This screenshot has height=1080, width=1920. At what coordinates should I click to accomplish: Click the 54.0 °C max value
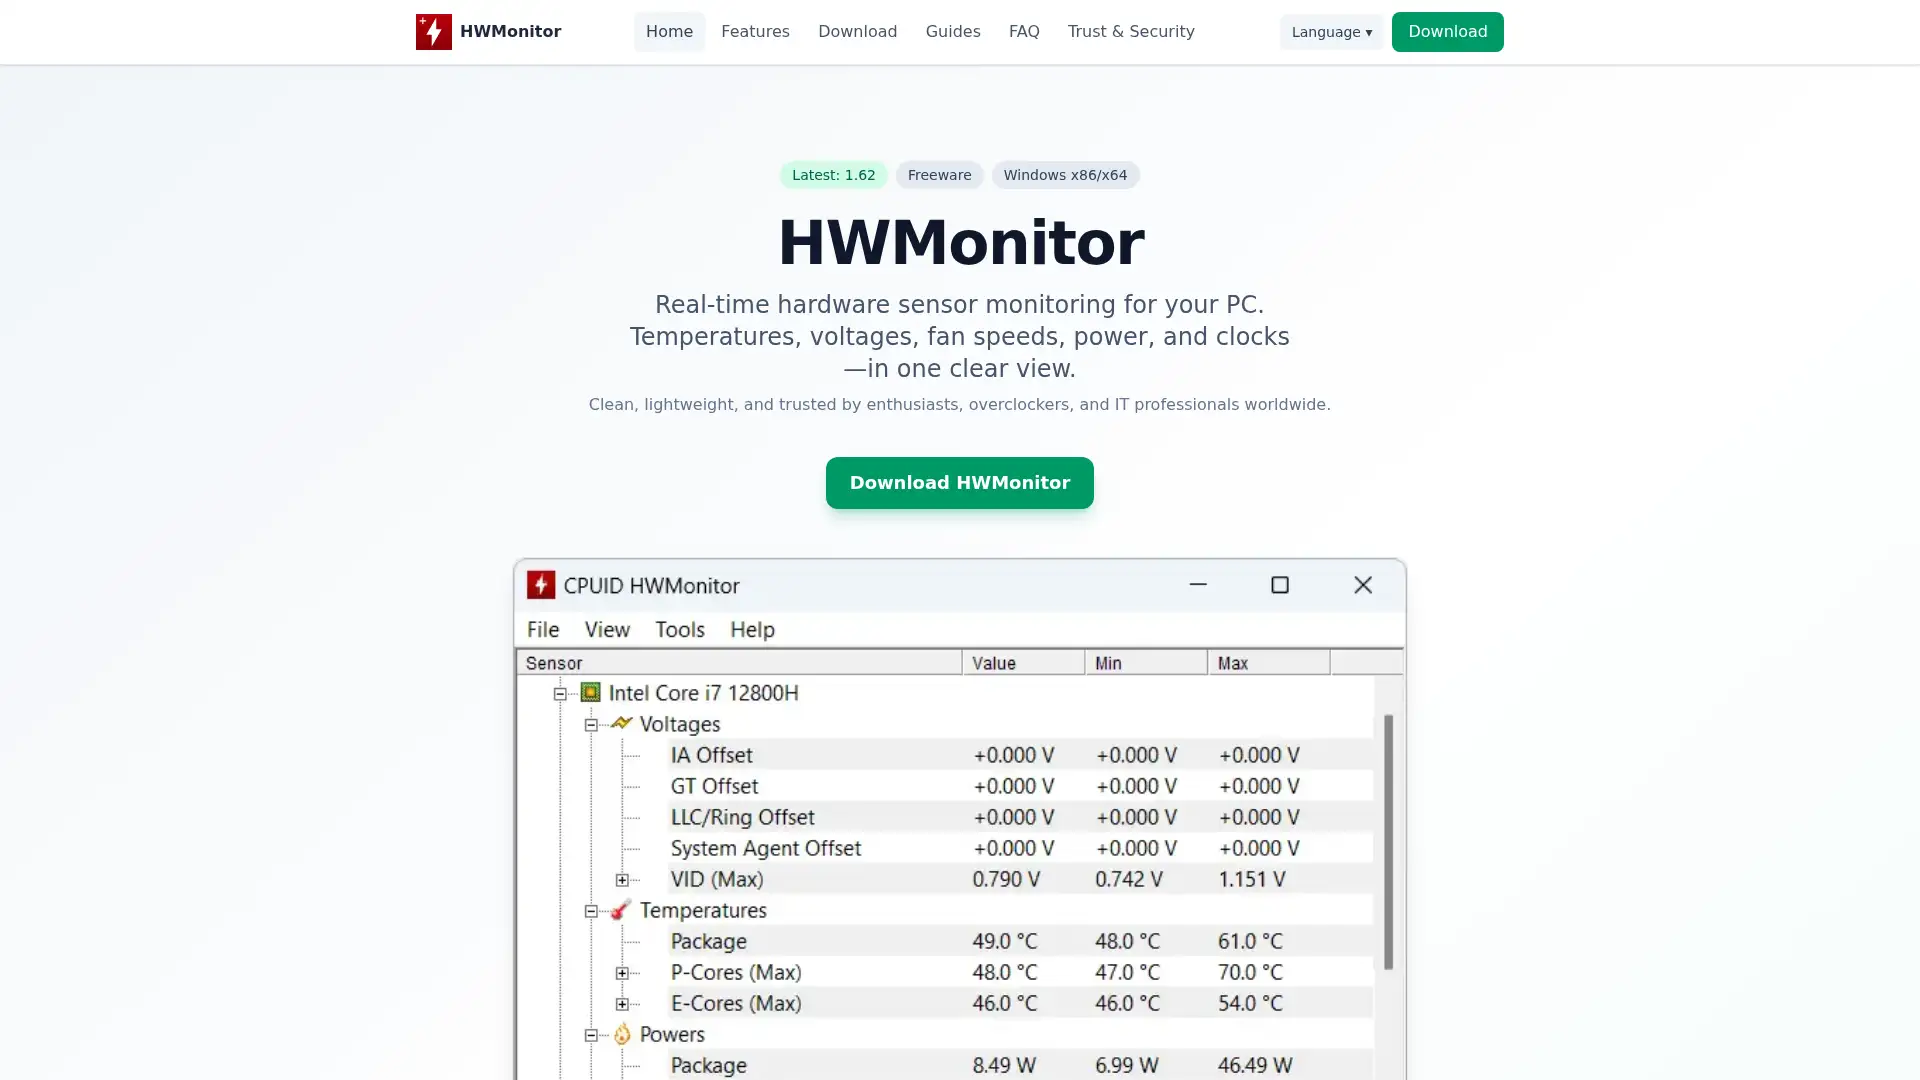coord(1250,1003)
